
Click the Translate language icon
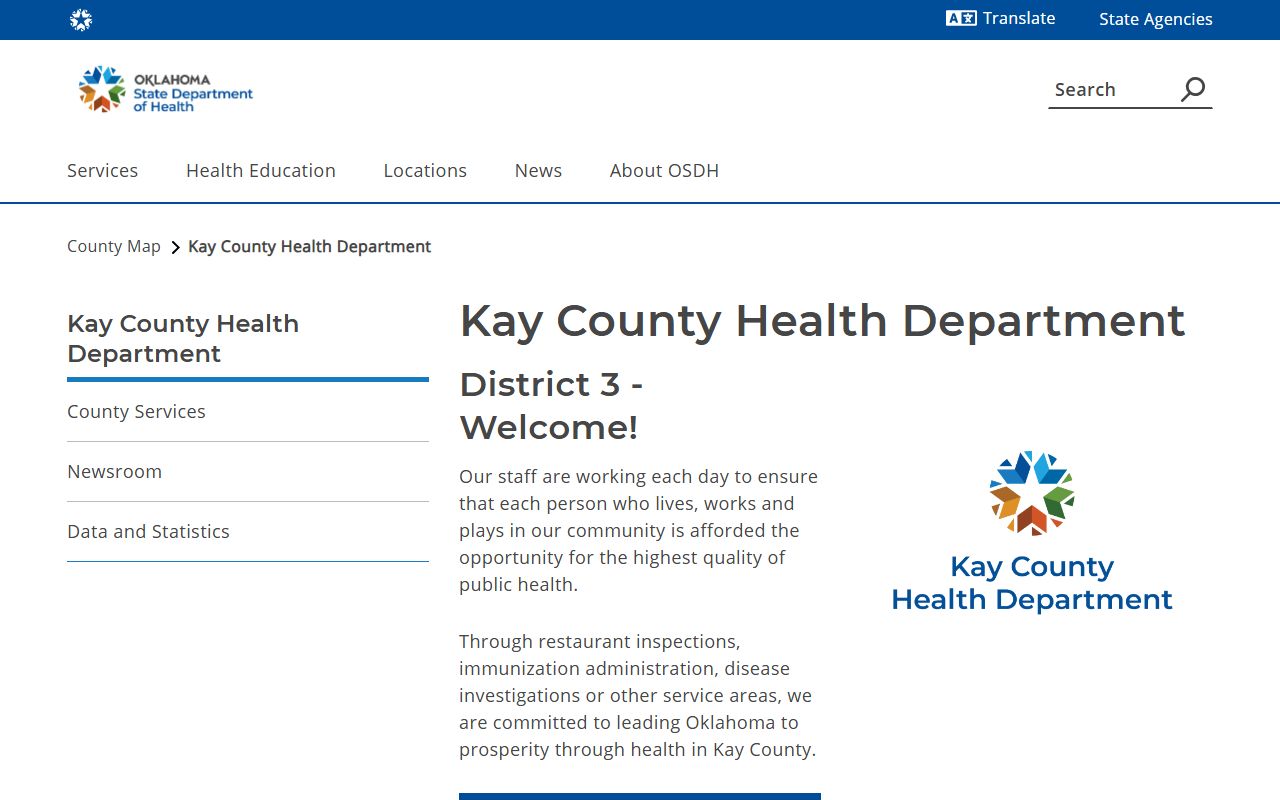click(x=961, y=18)
